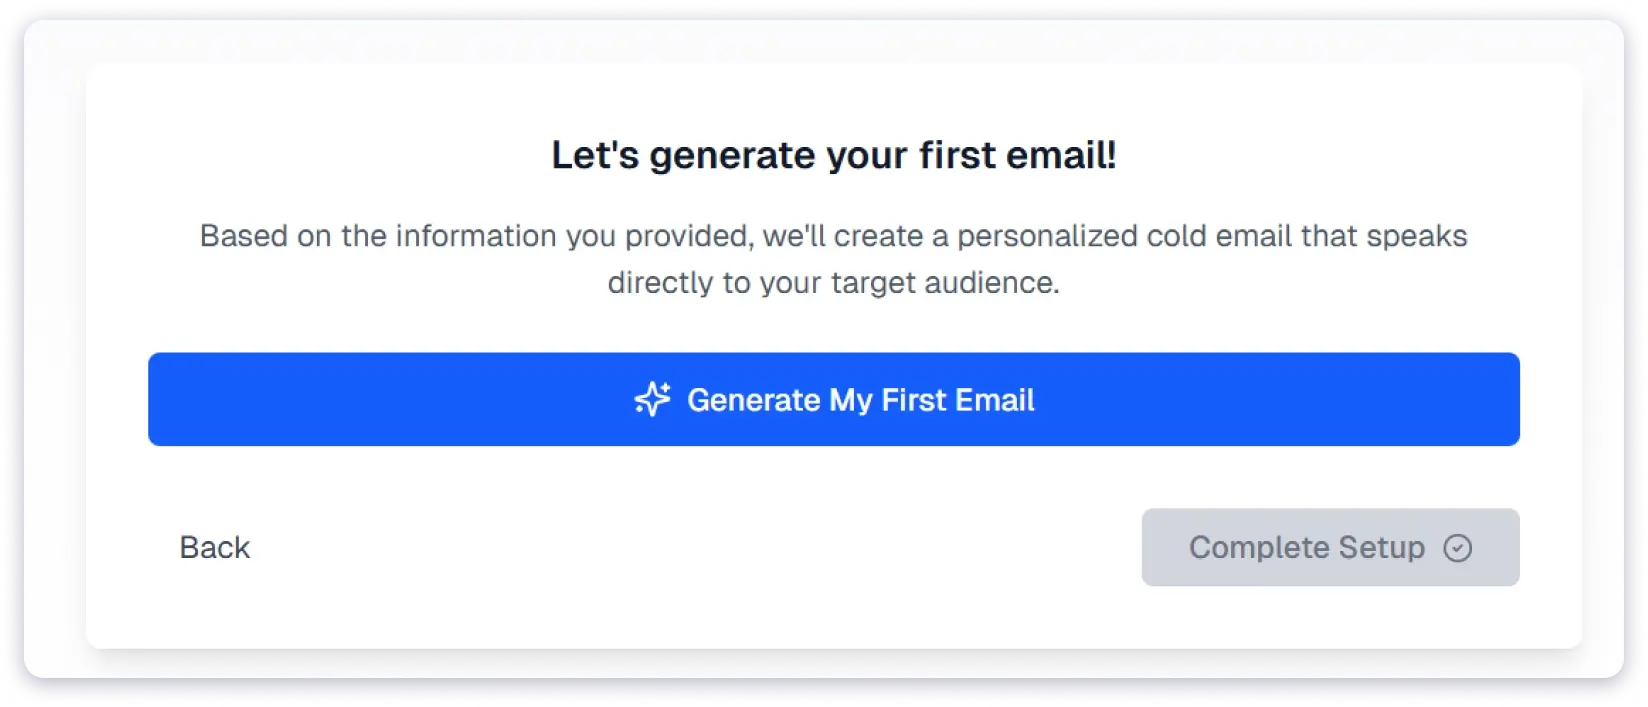Click the word "Setup" on the grey button
1648x707 pixels.
point(1381,548)
